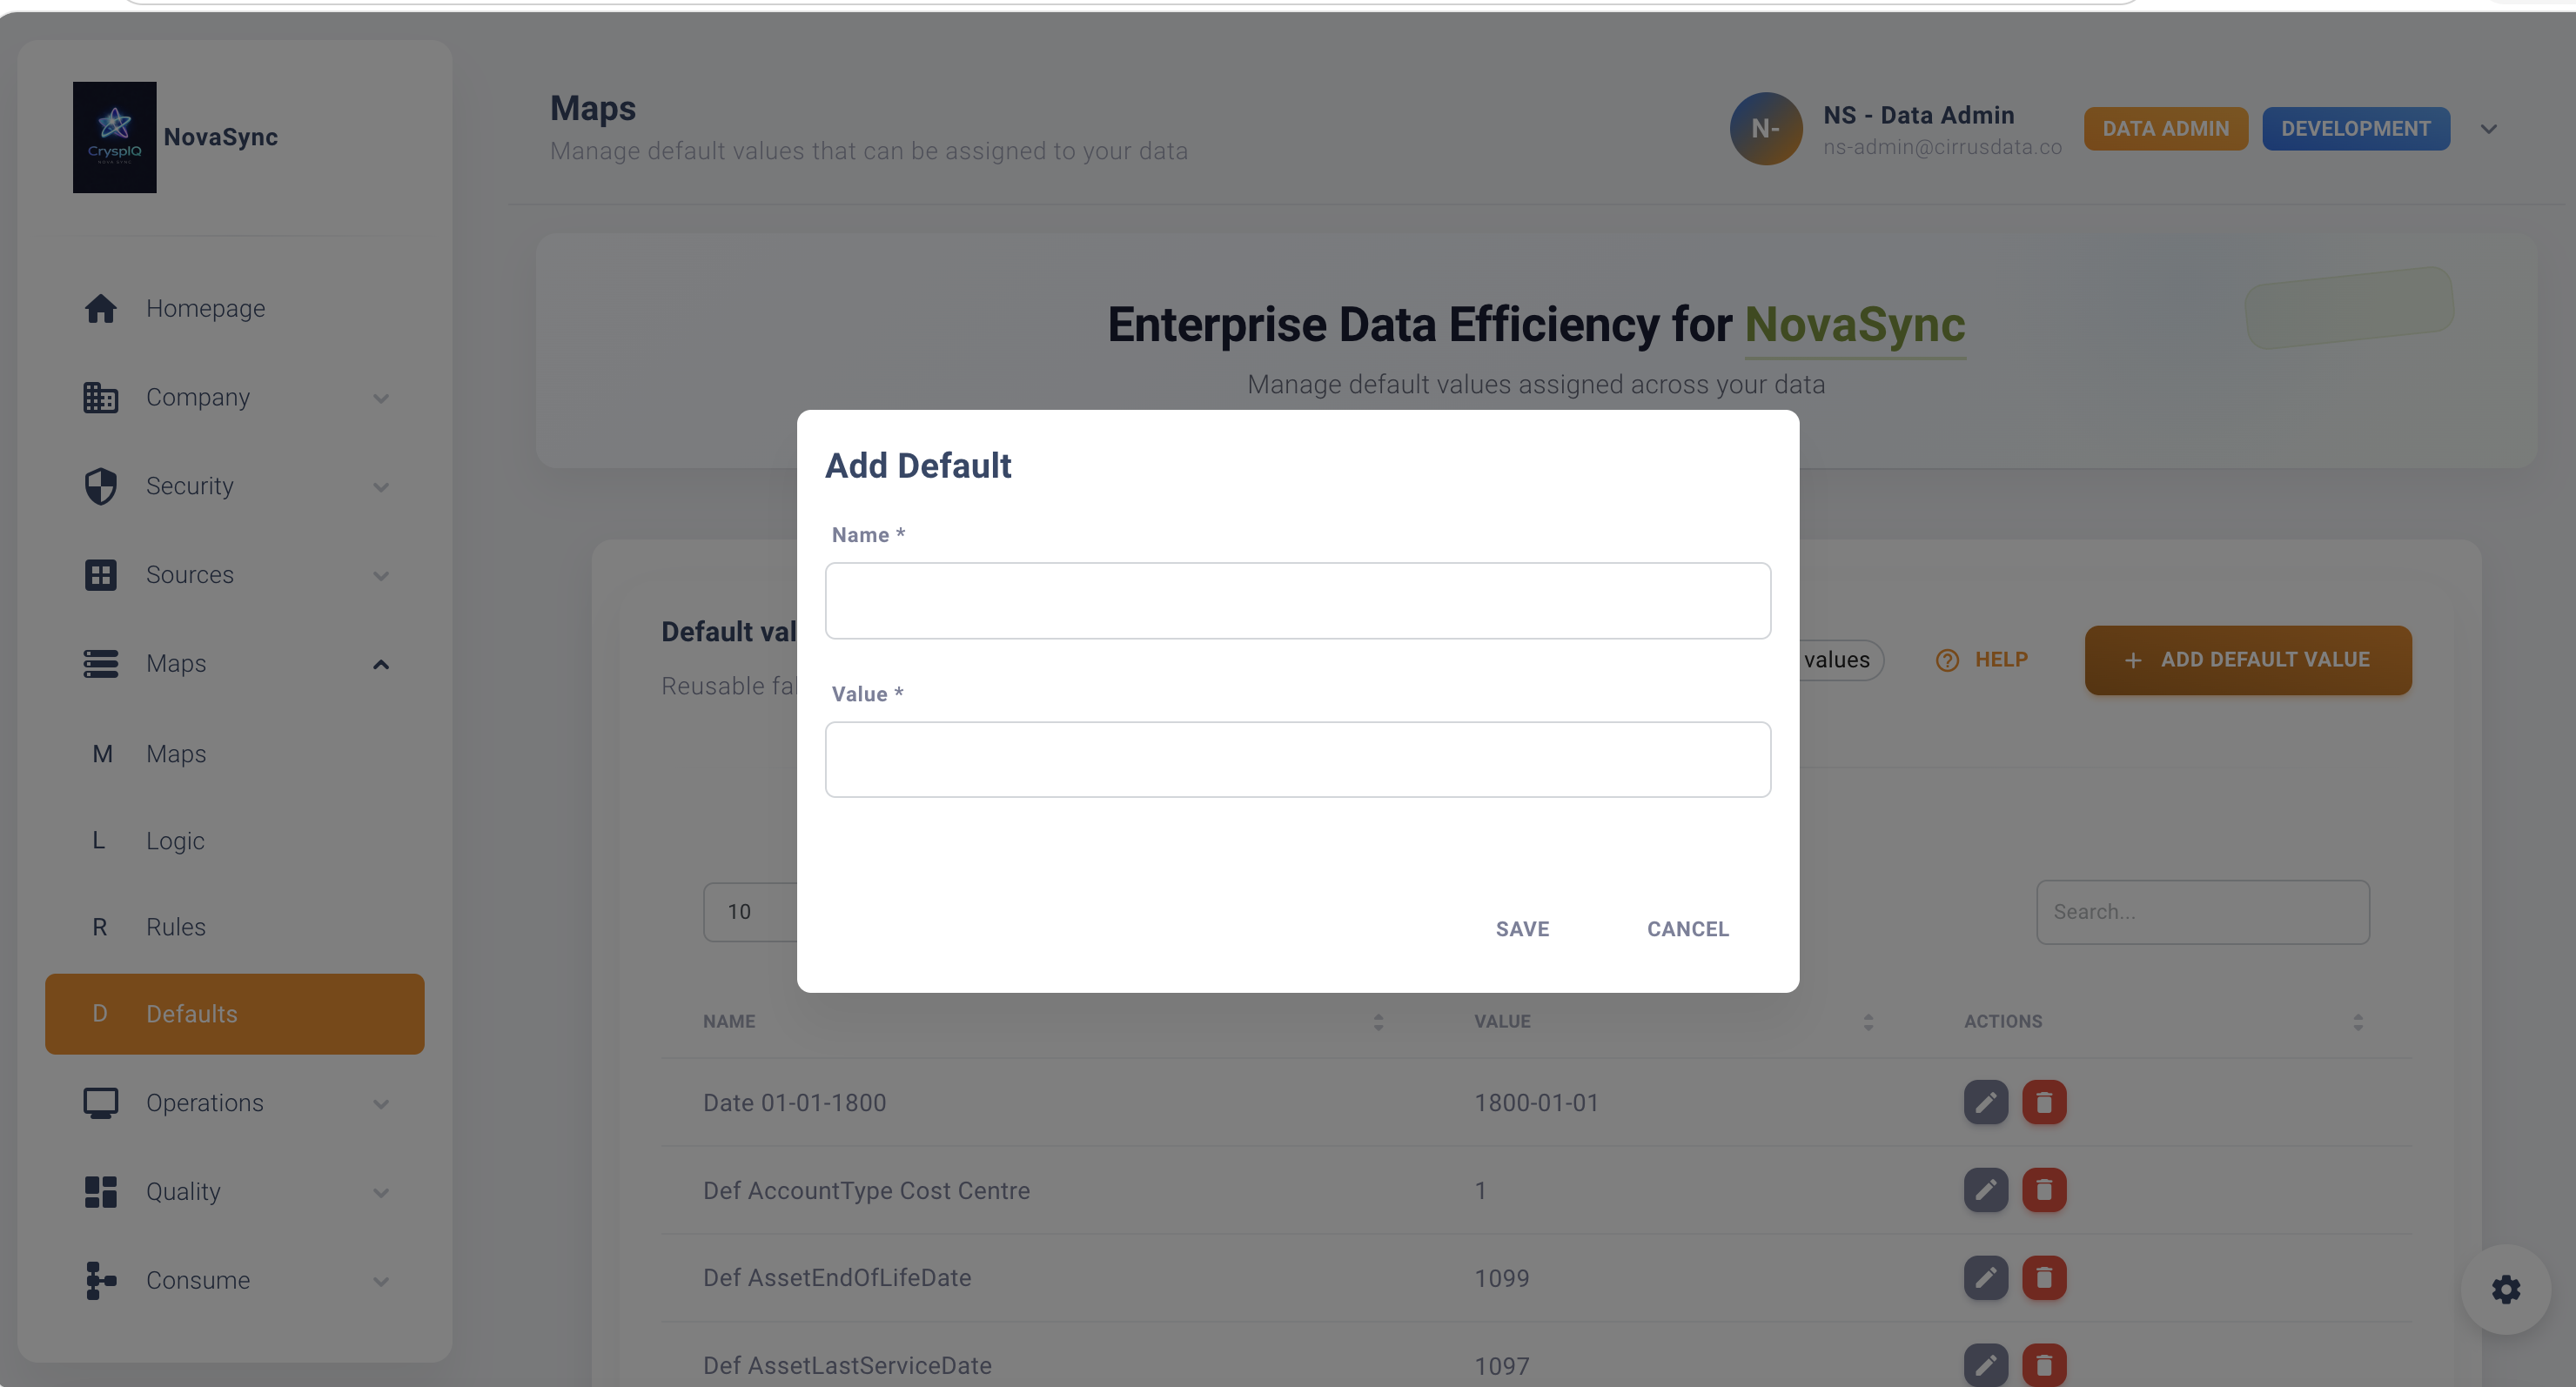Click the Search box in table

(x=2203, y=912)
